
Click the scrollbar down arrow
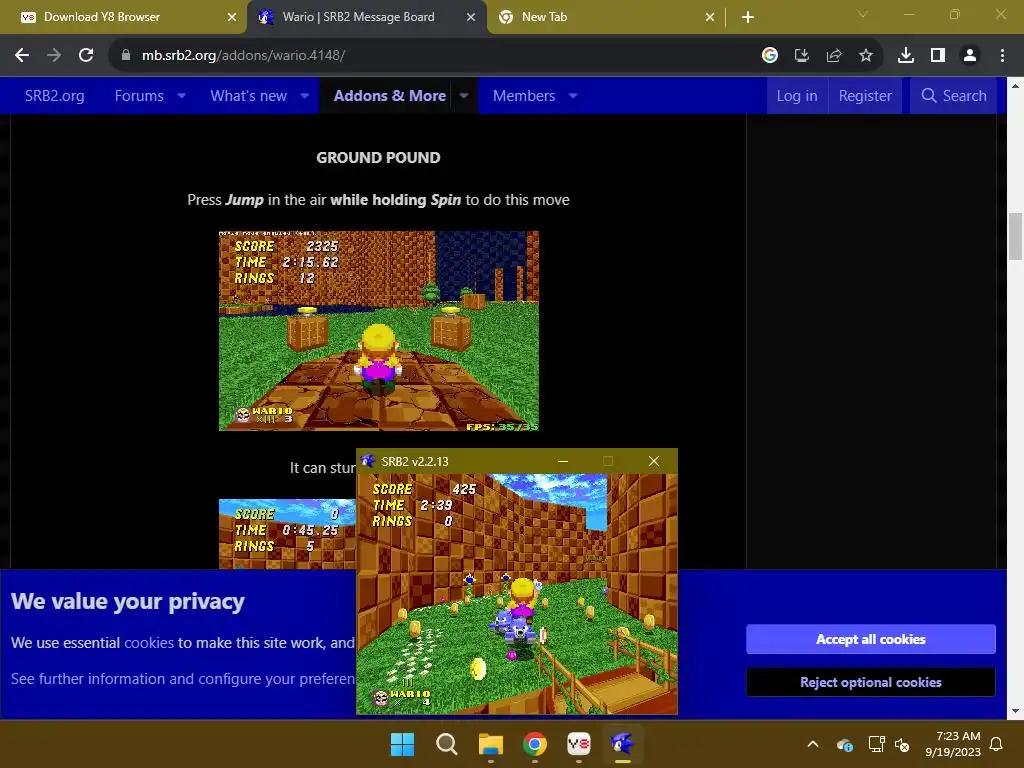(1015, 711)
